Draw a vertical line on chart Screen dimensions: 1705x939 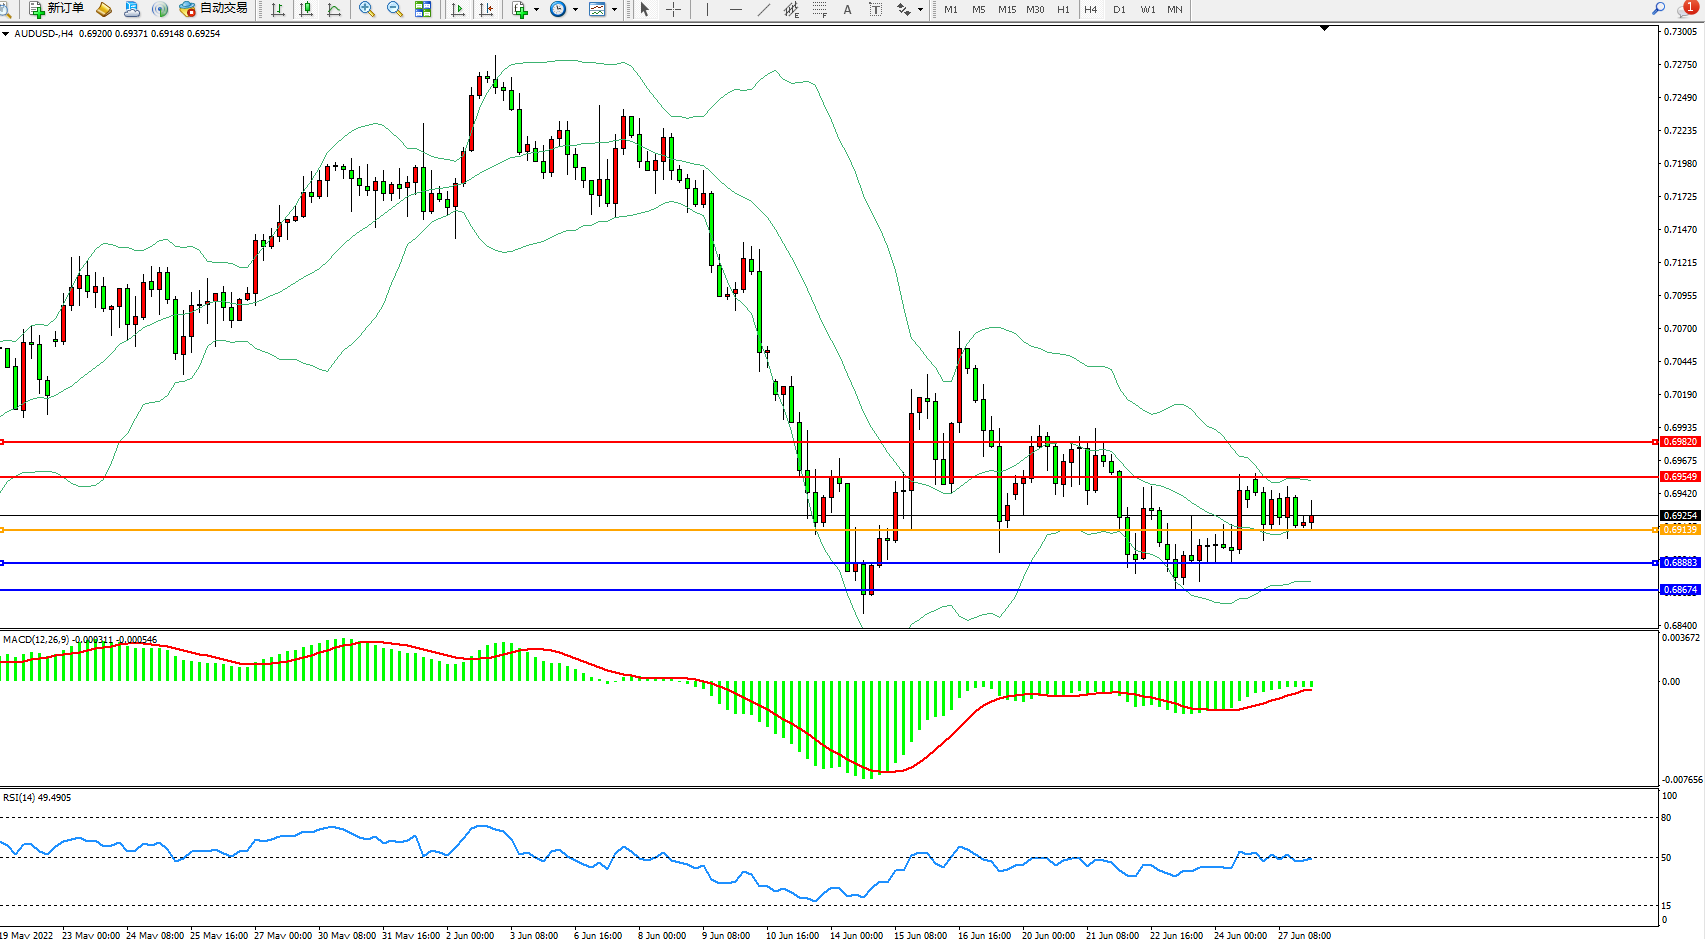707,9
